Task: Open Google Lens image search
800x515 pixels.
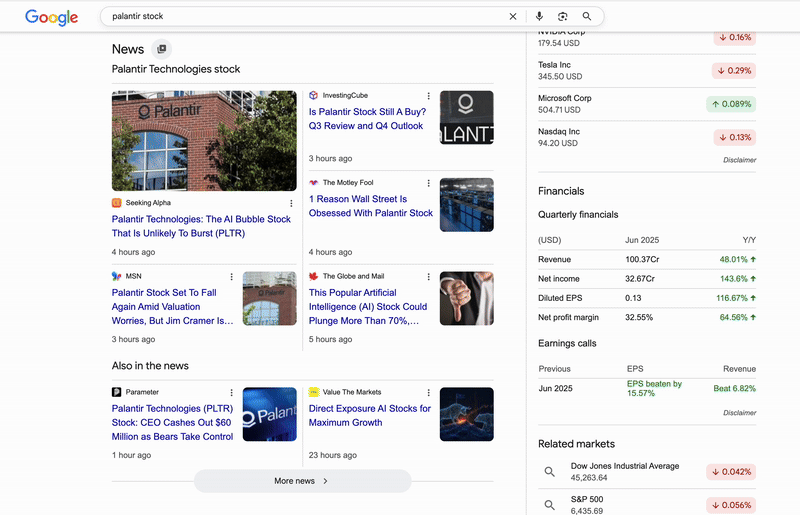Action: click(x=563, y=16)
